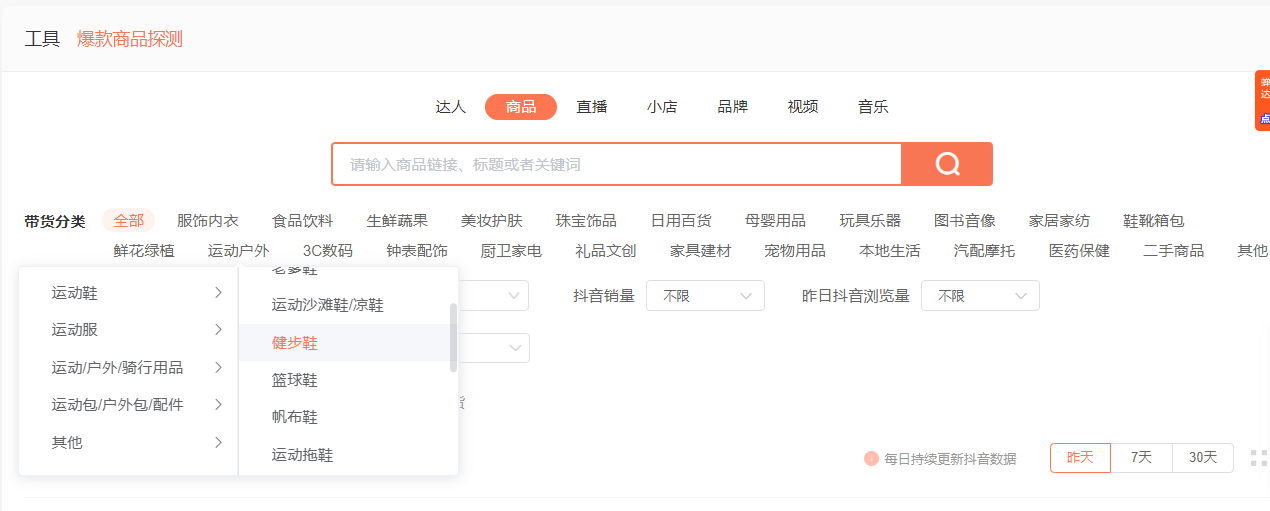The width and height of the screenshot is (1270, 511).
Task: Open the partly hidden dropdown left of 抖音销量
Action: point(494,296)
